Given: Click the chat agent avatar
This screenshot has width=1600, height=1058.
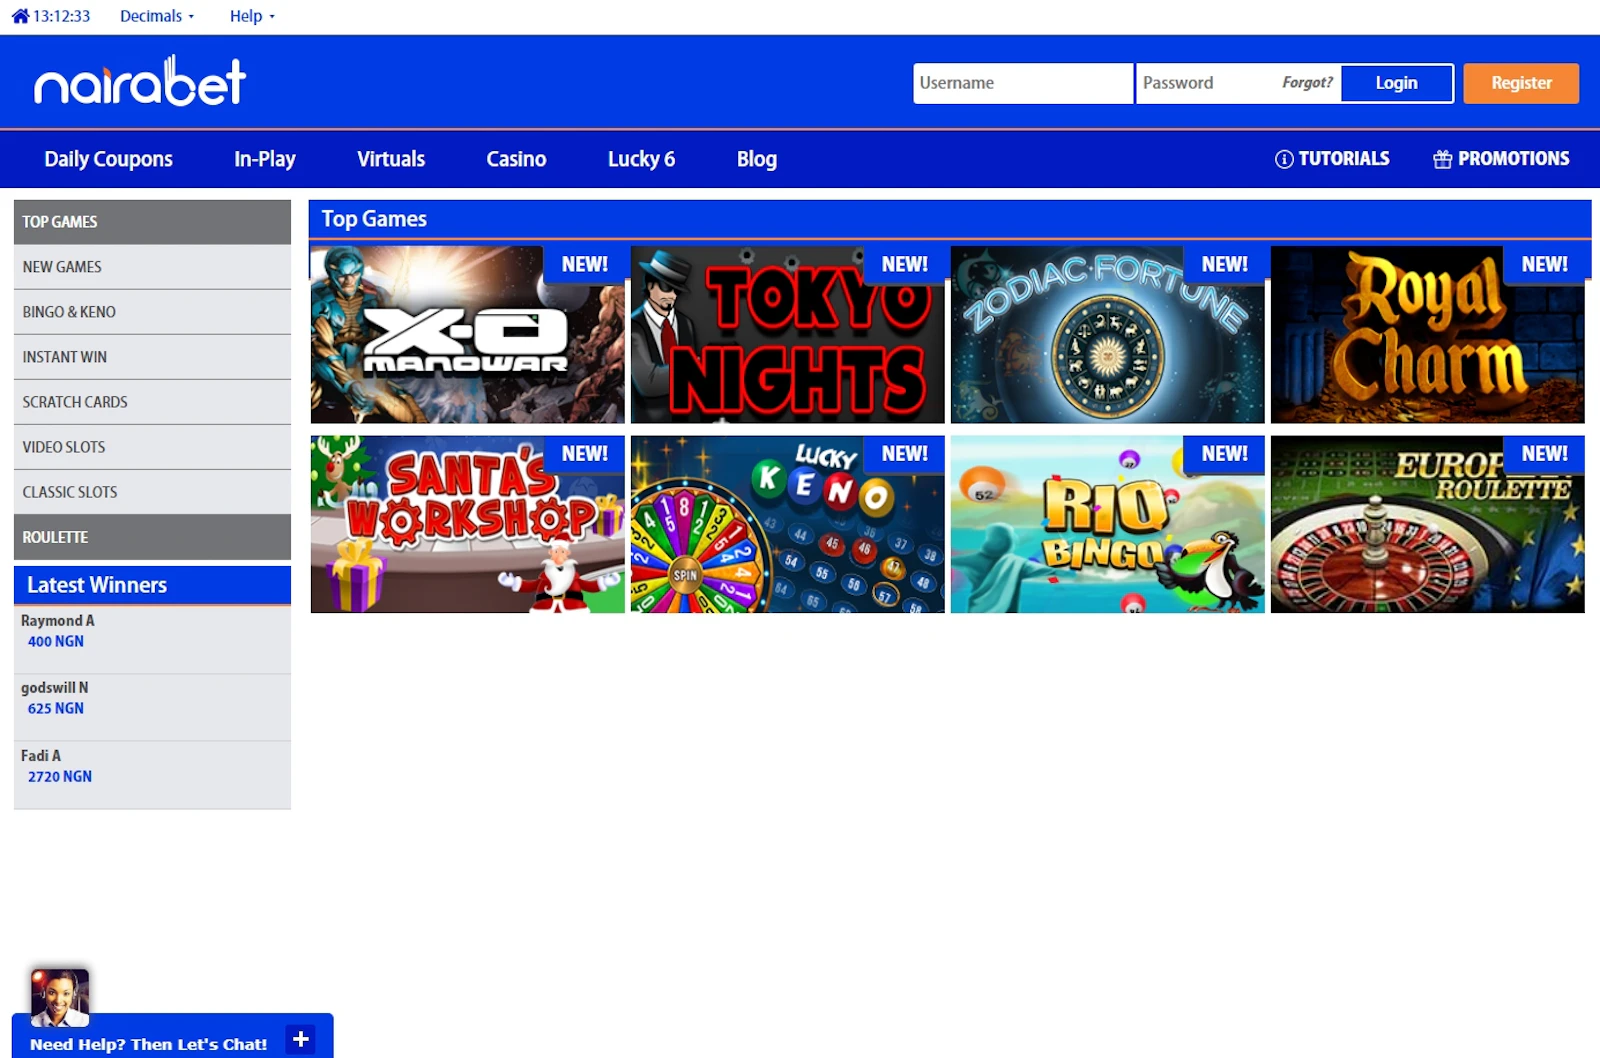Looking at the screenshot, I should pos(60,997).
